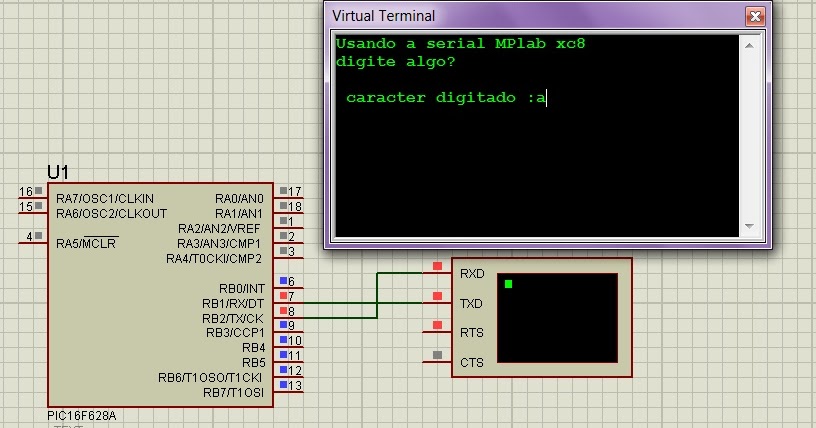Click pin 4 RA5/MCLR state indicator
Screen dimensions: 816x428
[x=38, y=236]
